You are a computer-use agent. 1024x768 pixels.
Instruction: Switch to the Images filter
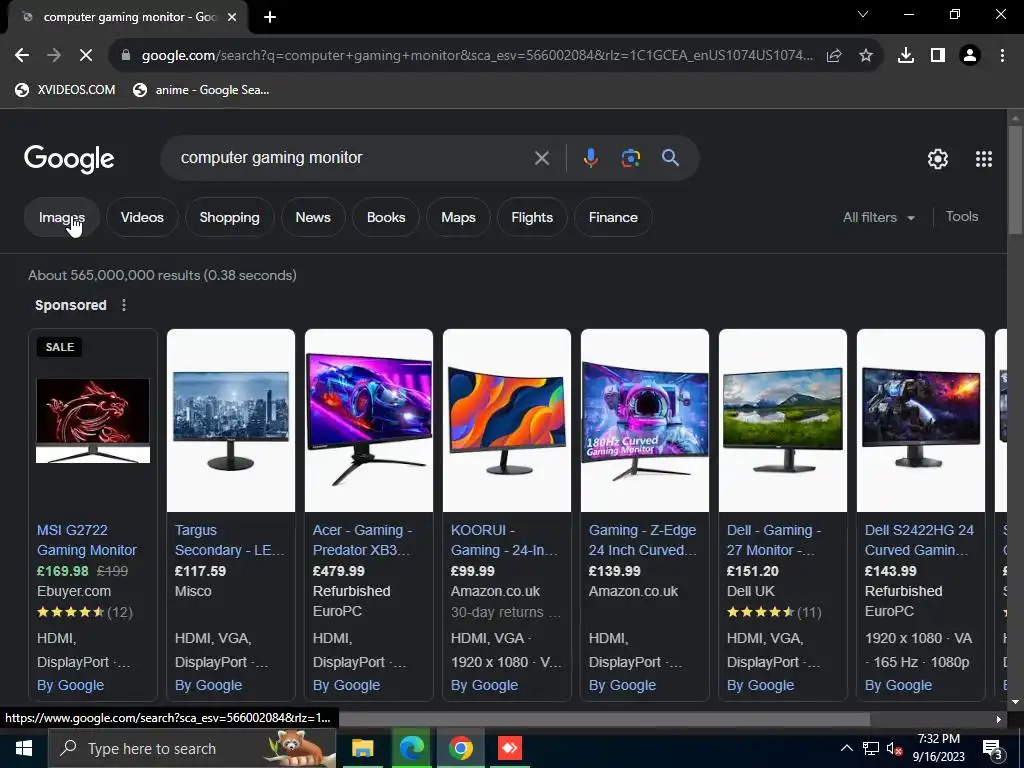(61, 217)
